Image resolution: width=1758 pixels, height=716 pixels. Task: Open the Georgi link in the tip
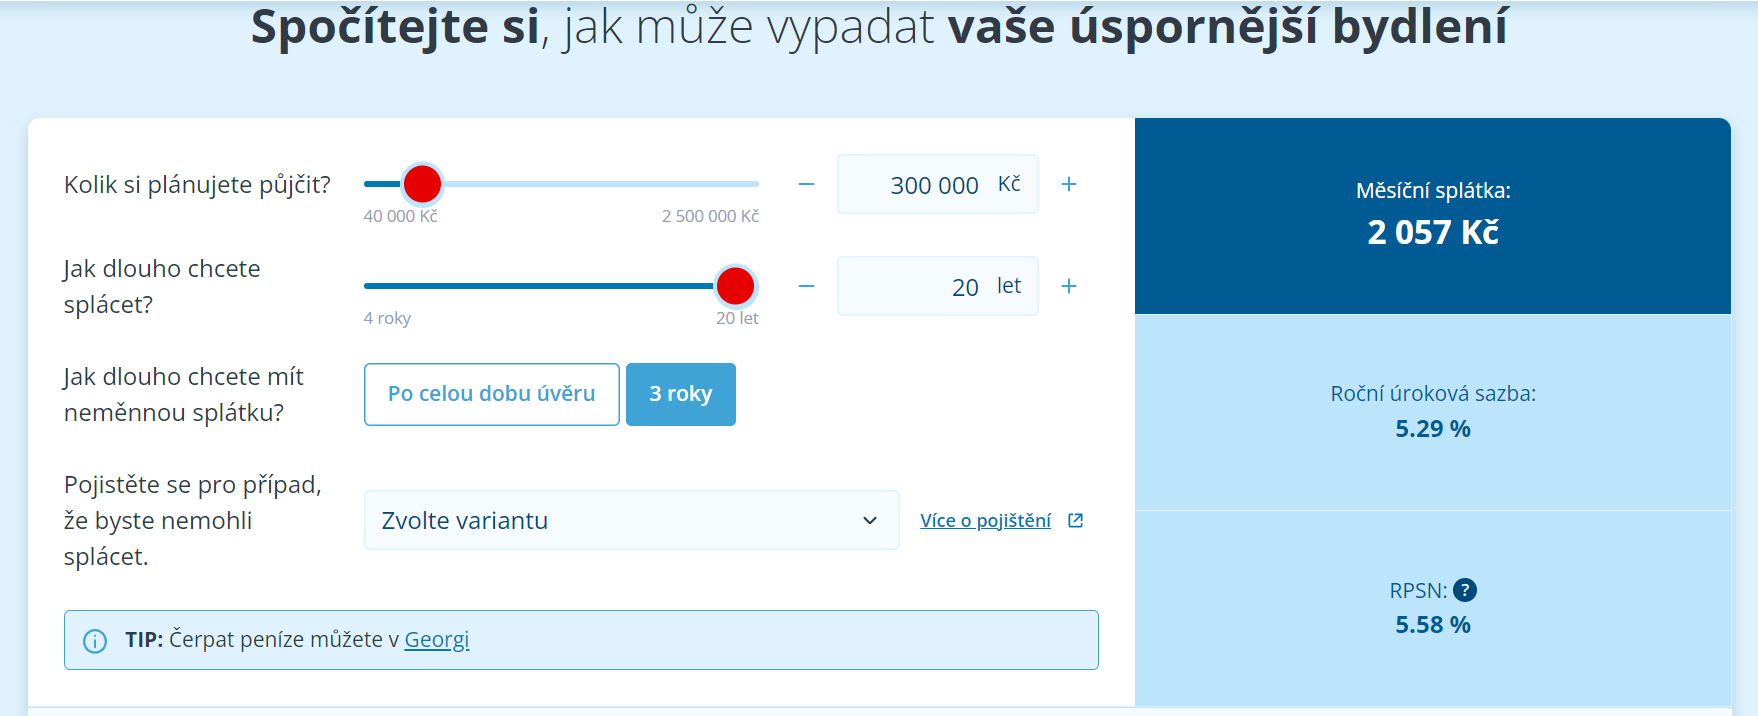[x=437, y=640]
